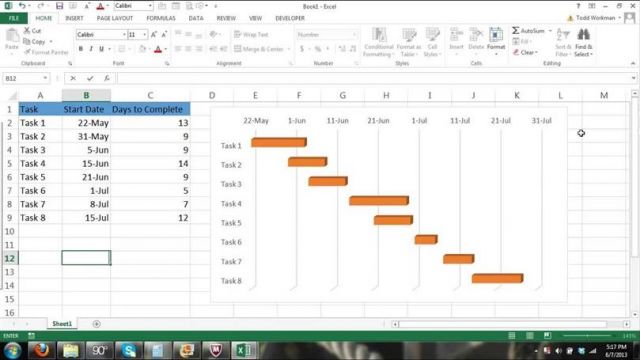Click the AutoSum sigma icon
Viewport: 640px width, 360px height.
516,31
